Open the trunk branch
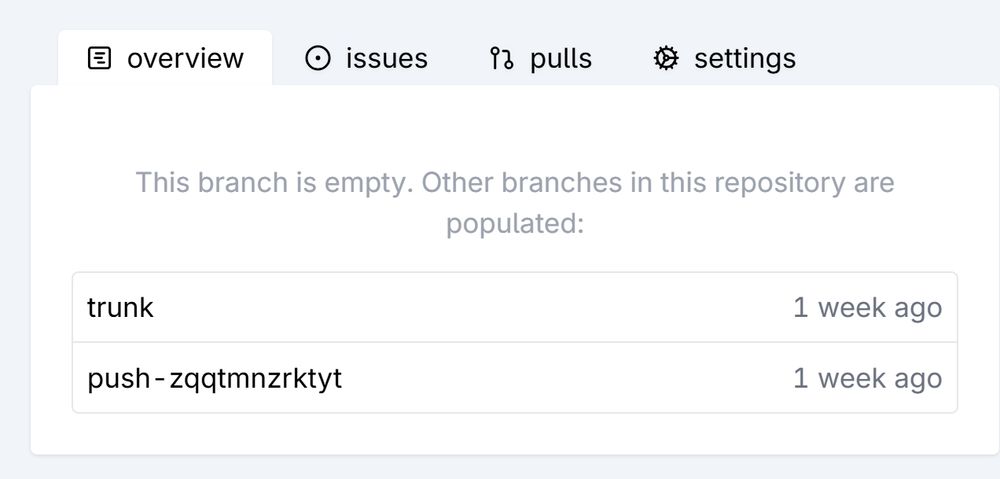1000x479 pixels. [121, 307]
